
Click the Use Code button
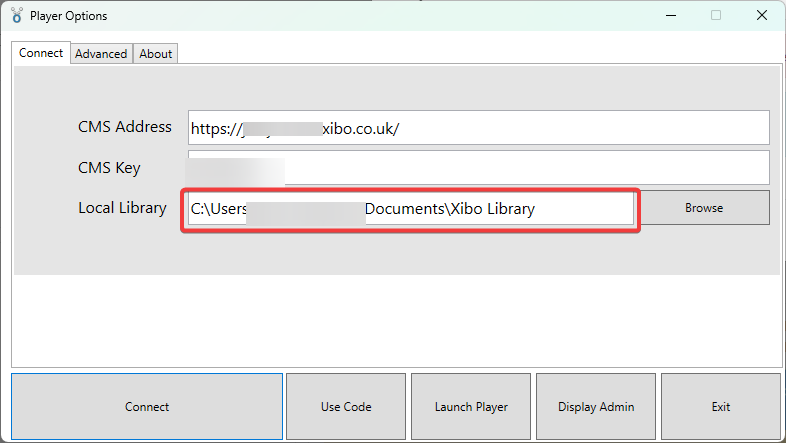click(x=346, y=407)
